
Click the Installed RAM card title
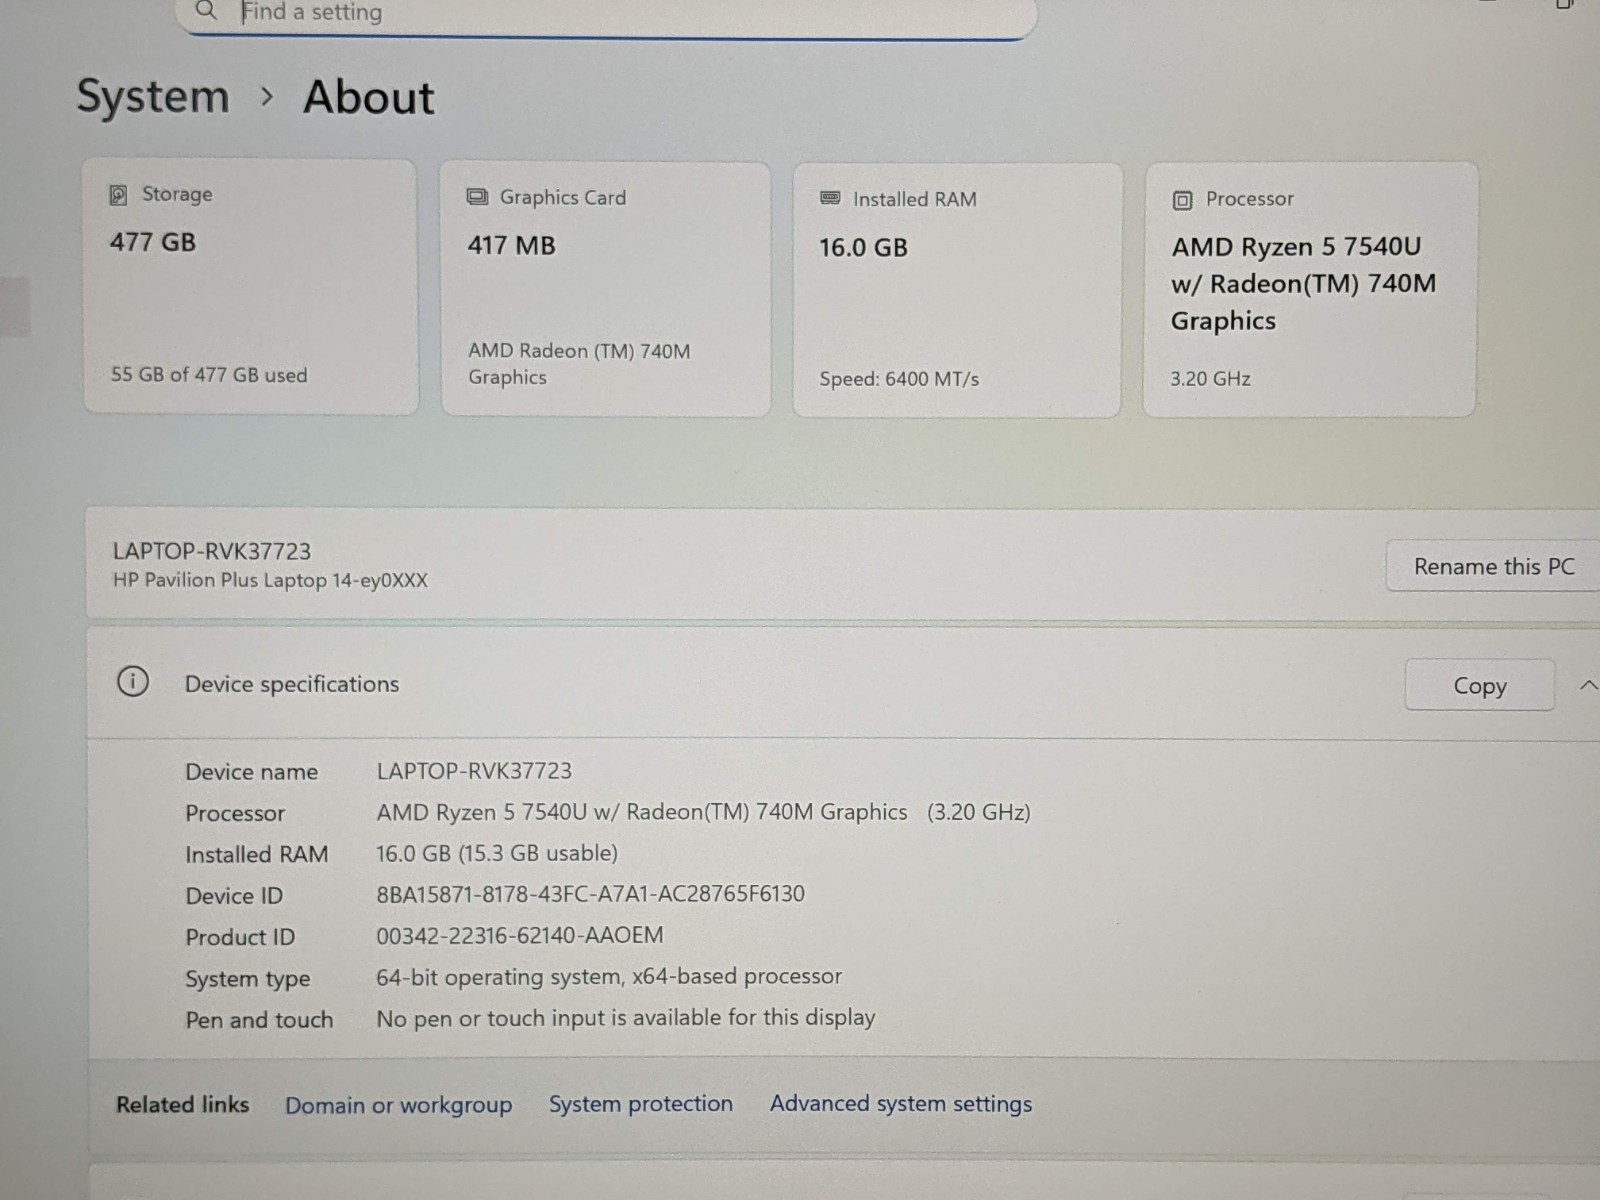point(915,199)
